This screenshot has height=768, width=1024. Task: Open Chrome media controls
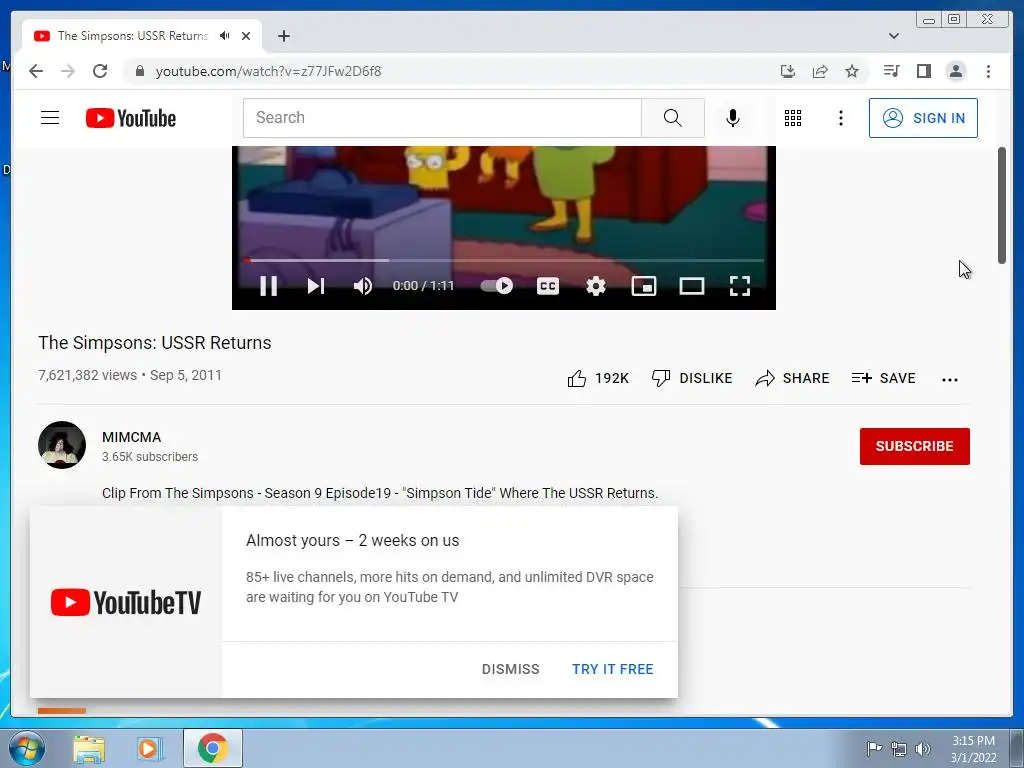coord(891,71)
